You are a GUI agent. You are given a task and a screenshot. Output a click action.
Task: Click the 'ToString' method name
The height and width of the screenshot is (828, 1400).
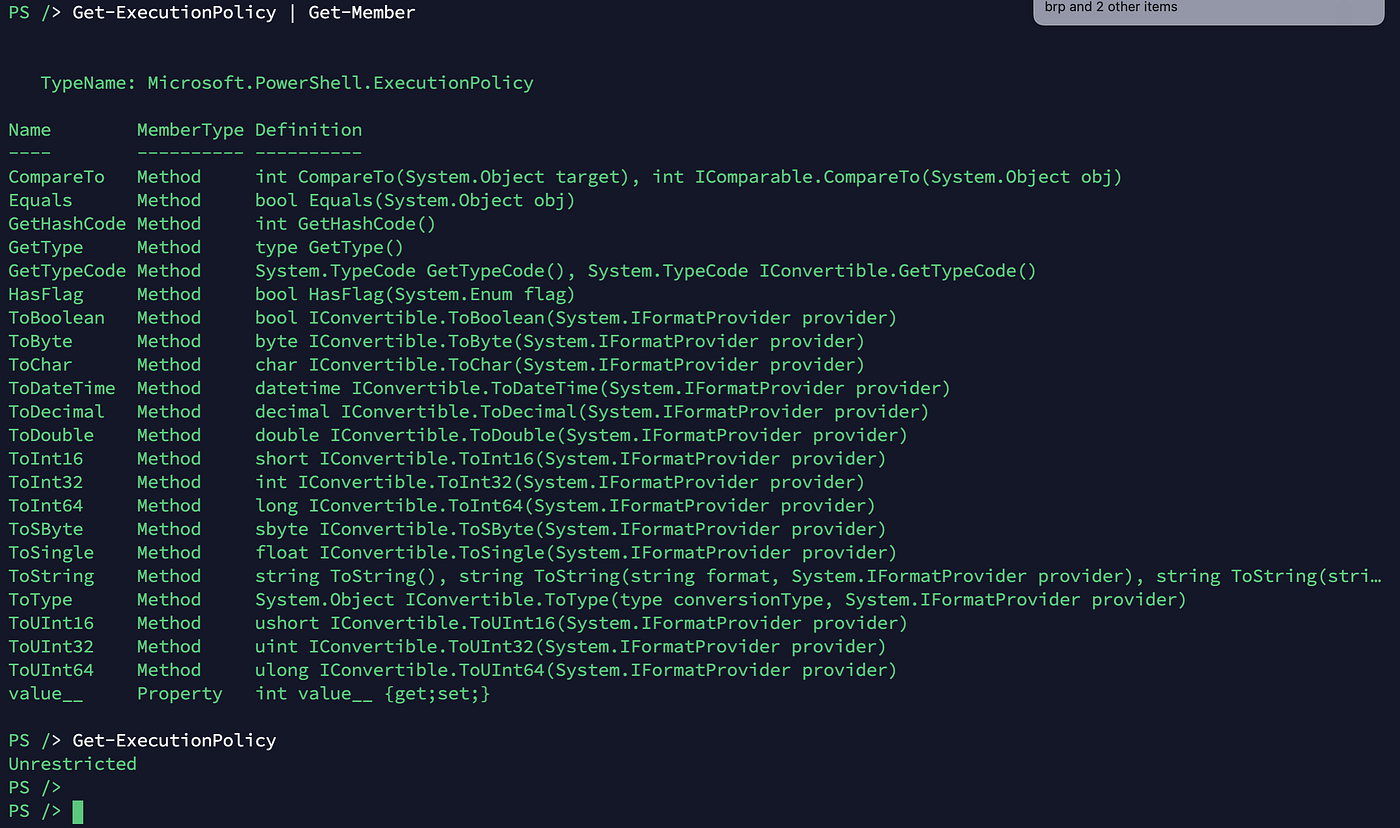51,576
